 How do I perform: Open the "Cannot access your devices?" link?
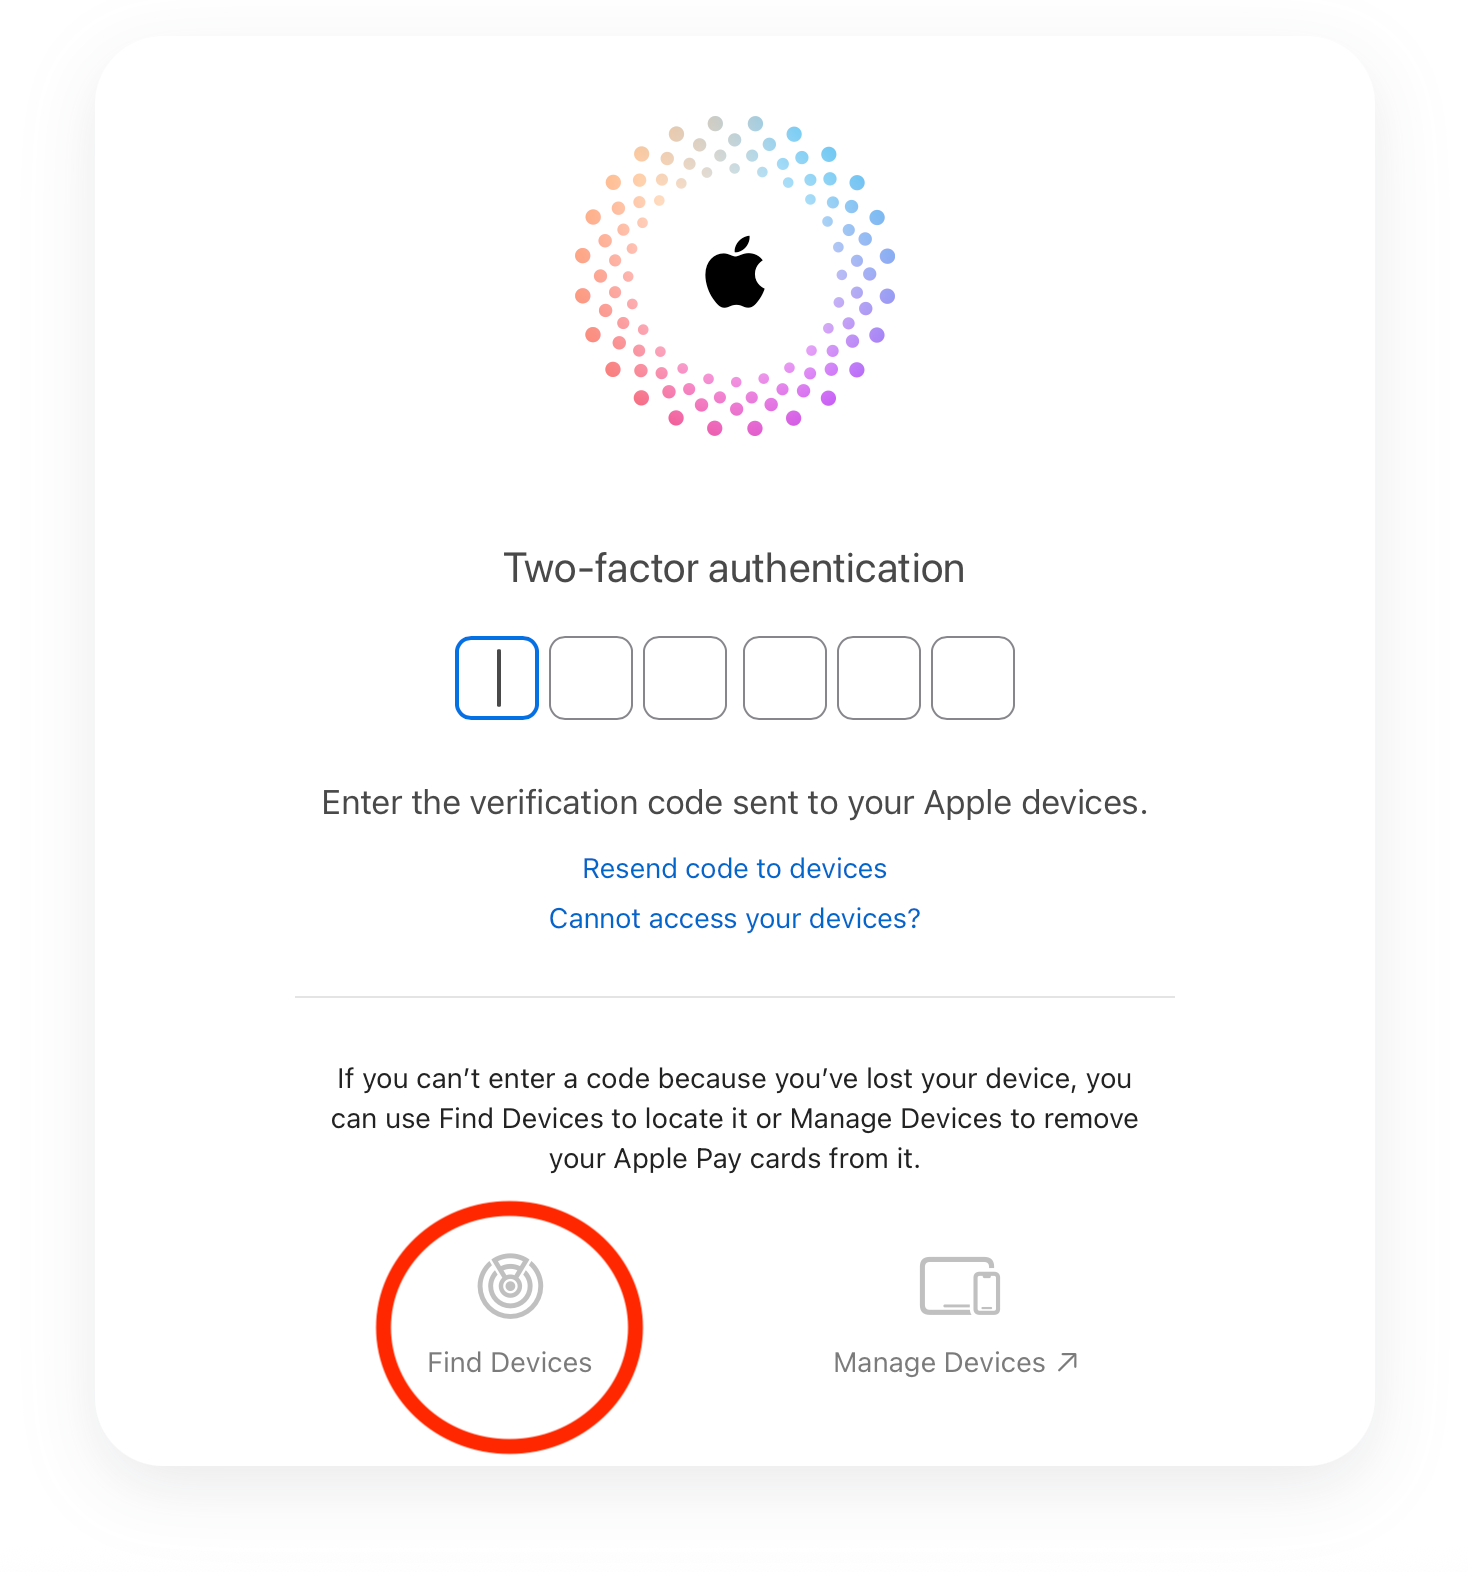(734, 918)
